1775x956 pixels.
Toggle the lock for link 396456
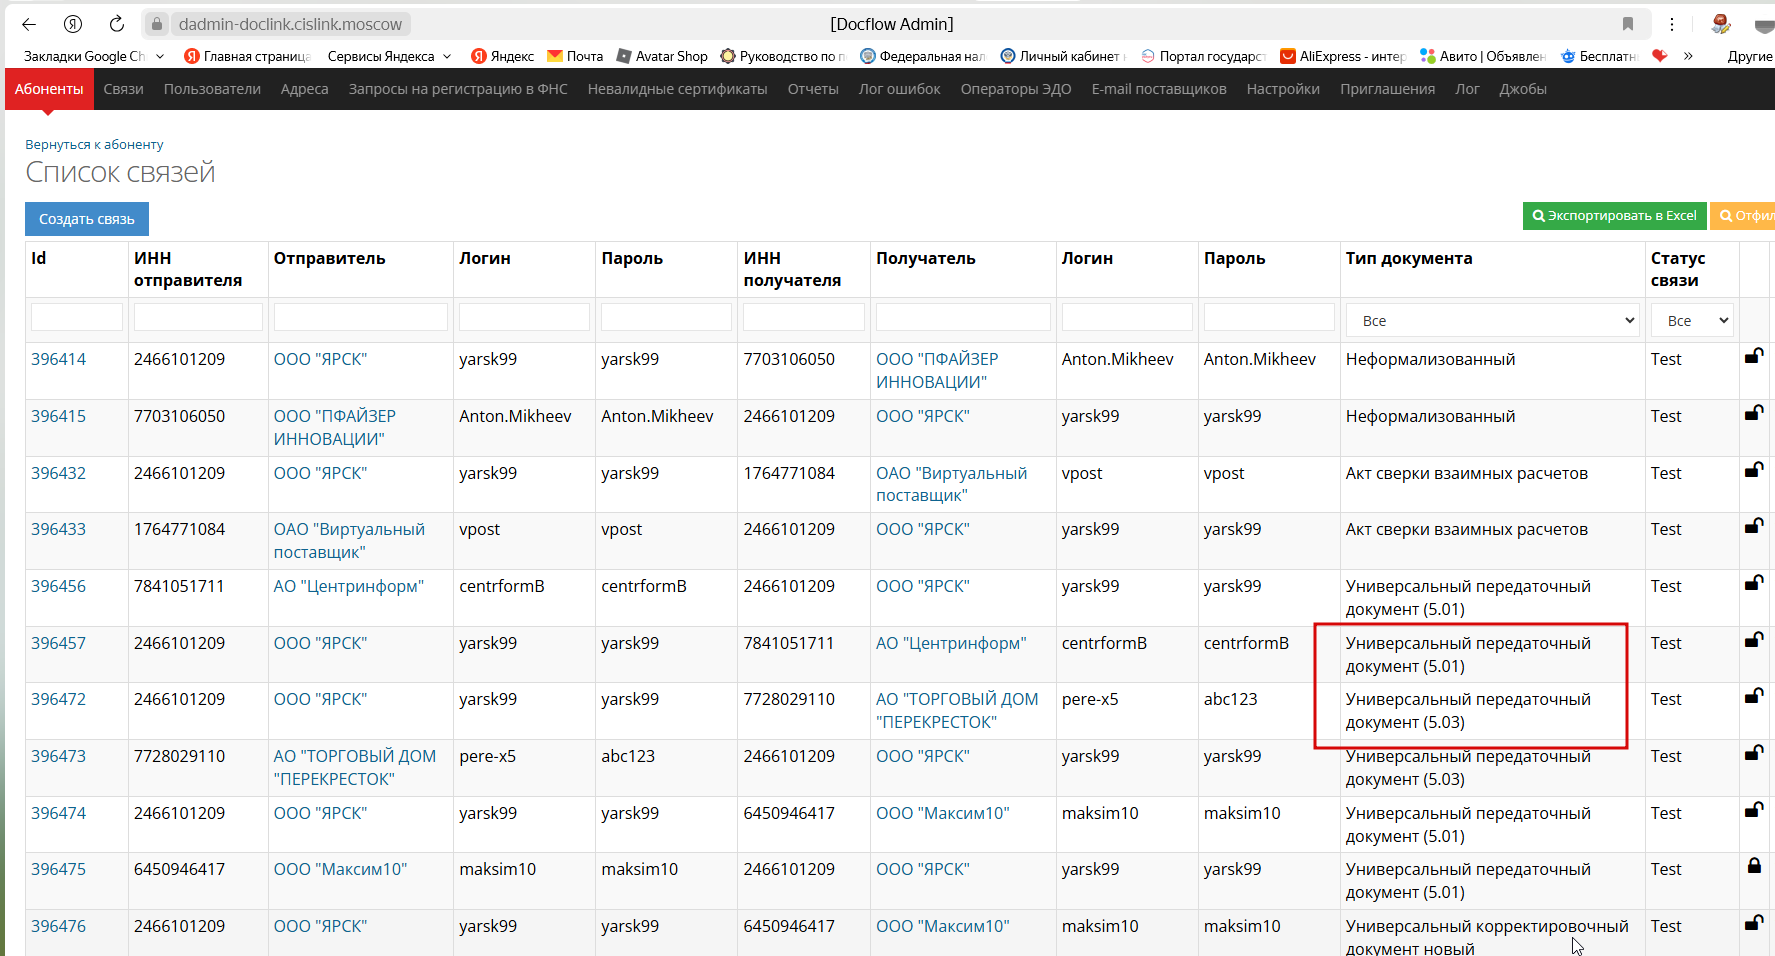coord(1754,582)
